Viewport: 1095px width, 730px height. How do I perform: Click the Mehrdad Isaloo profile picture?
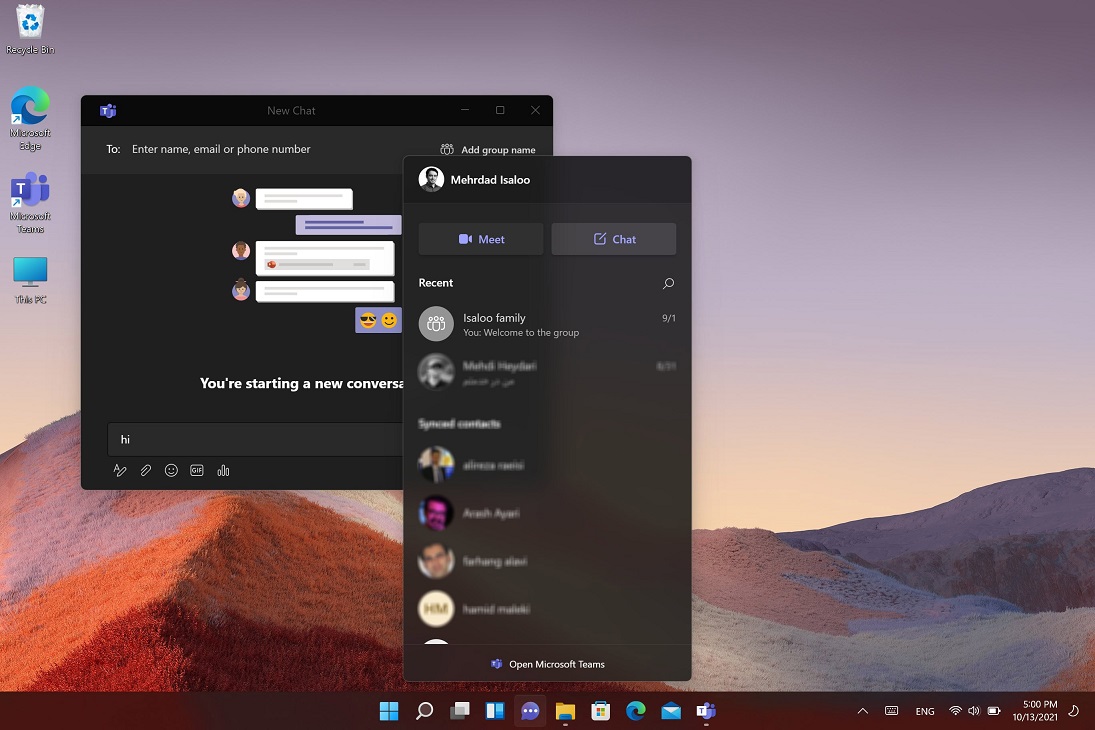pyautogui.click(x=431, y=180)
